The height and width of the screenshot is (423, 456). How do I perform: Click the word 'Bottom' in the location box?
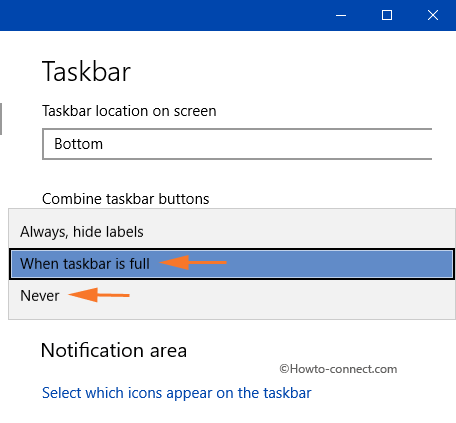pyautogui.click(x=79, y=144)
